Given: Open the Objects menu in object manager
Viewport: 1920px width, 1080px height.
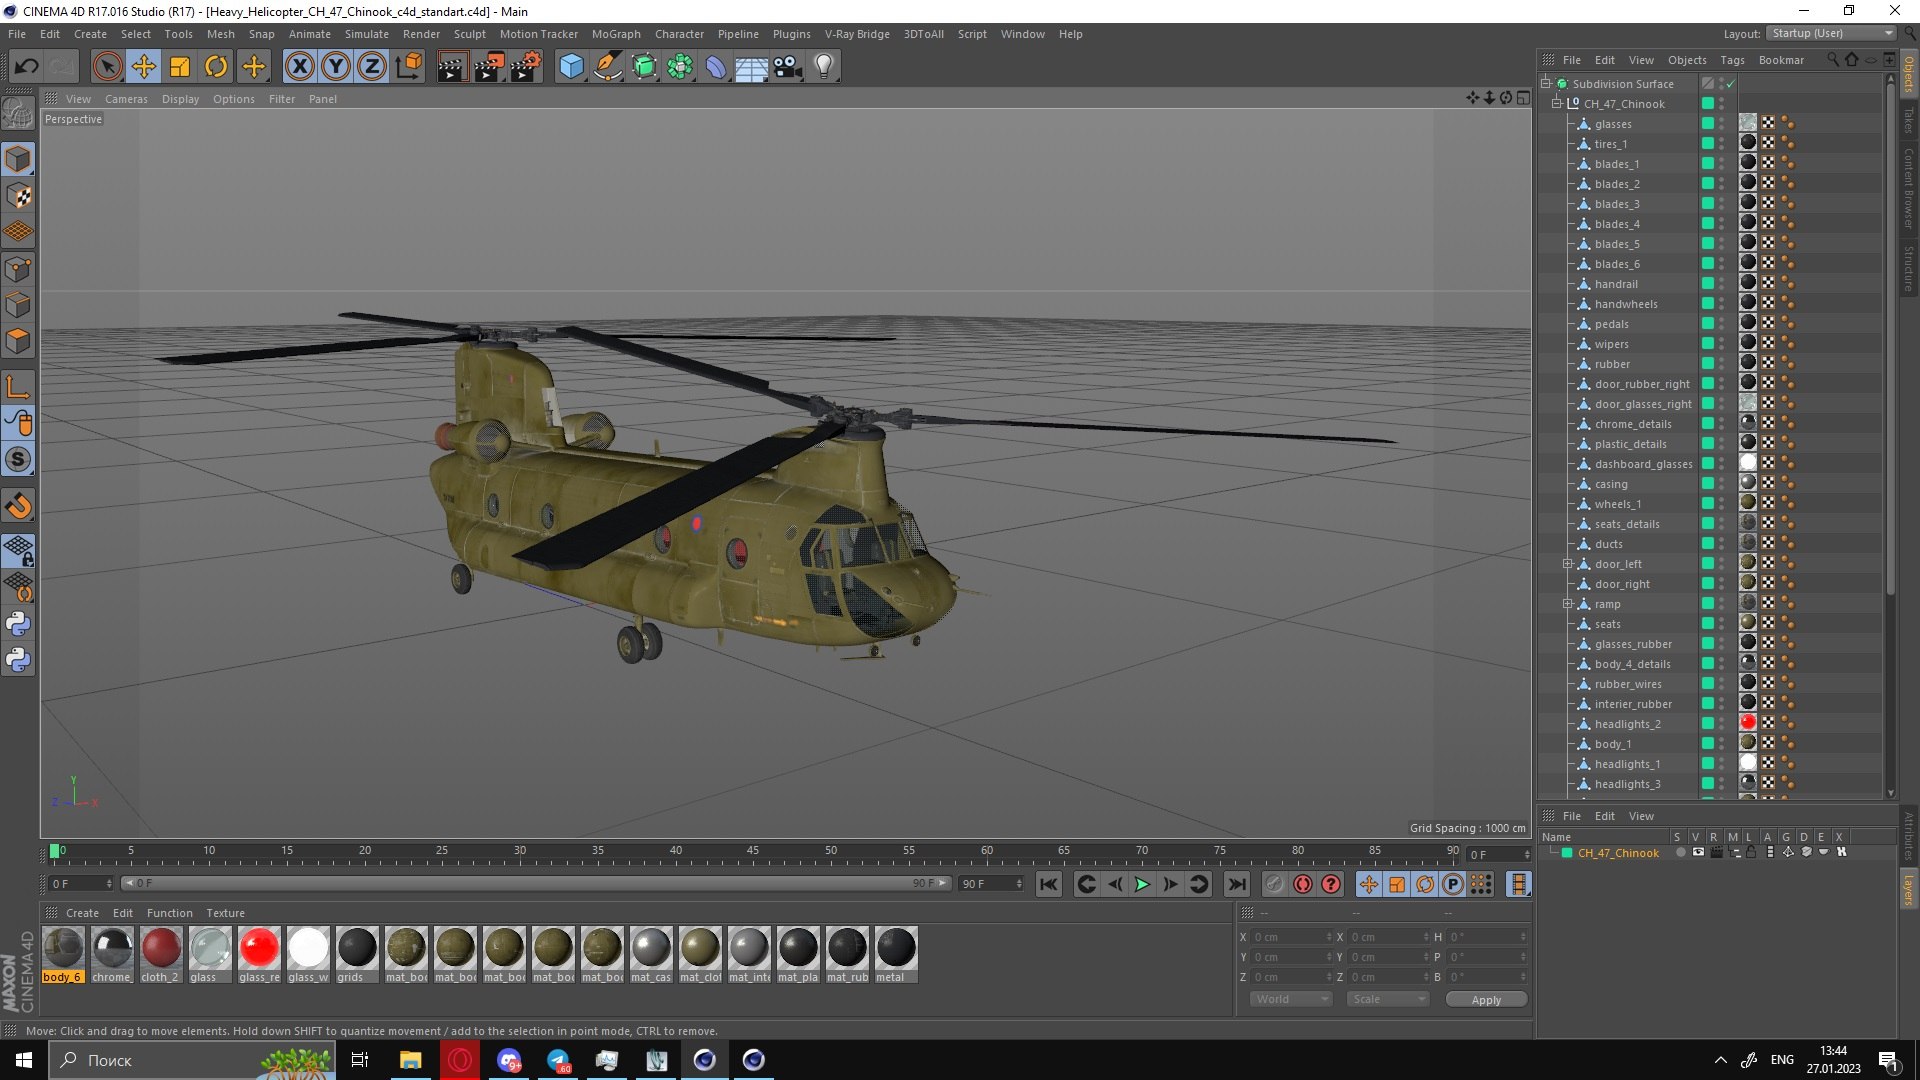Looking at the screenshot, I should click(x=1687, y=60).
